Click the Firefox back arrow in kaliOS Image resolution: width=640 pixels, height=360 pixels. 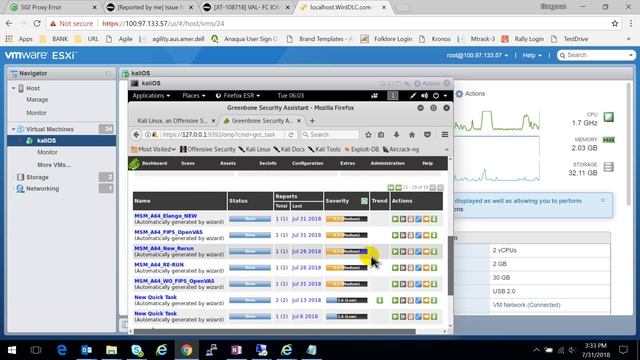point(136,135)
